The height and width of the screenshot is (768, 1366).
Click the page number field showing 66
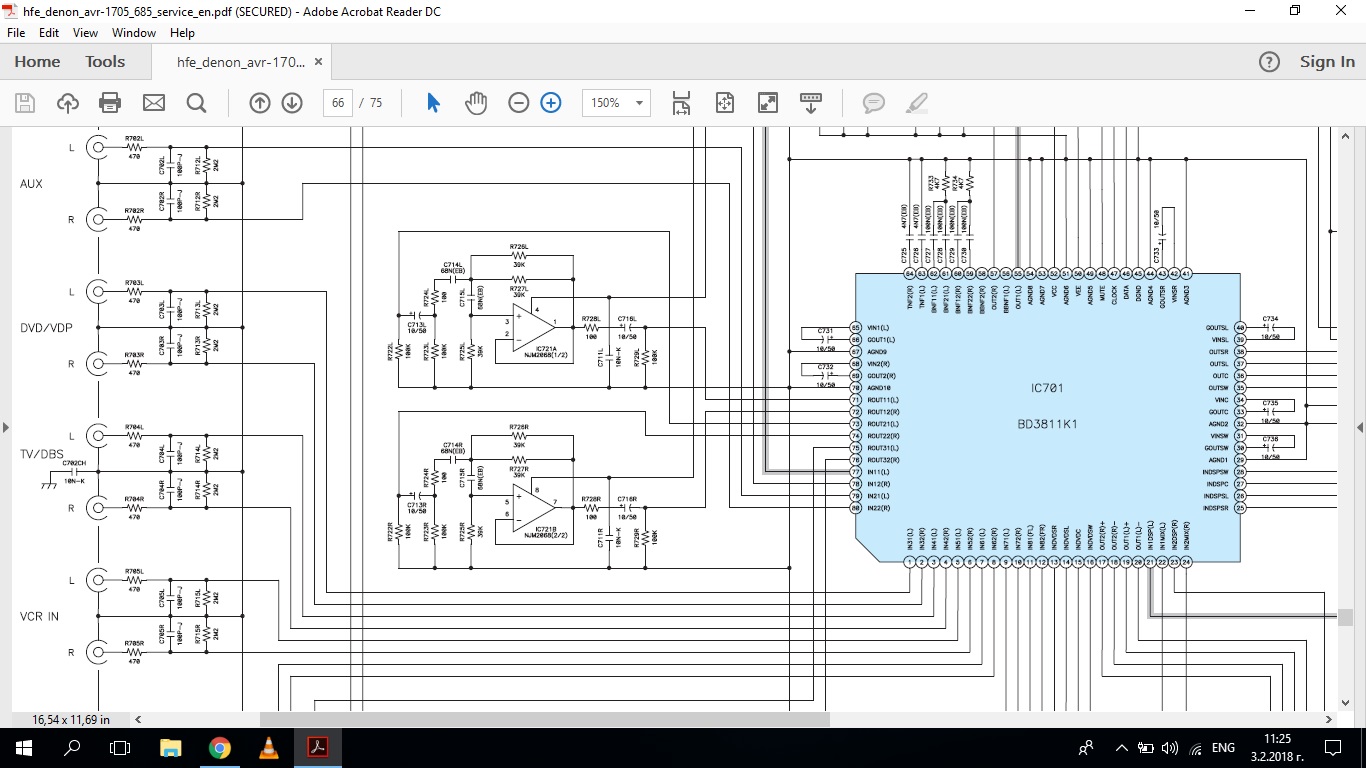coord(338,103)
